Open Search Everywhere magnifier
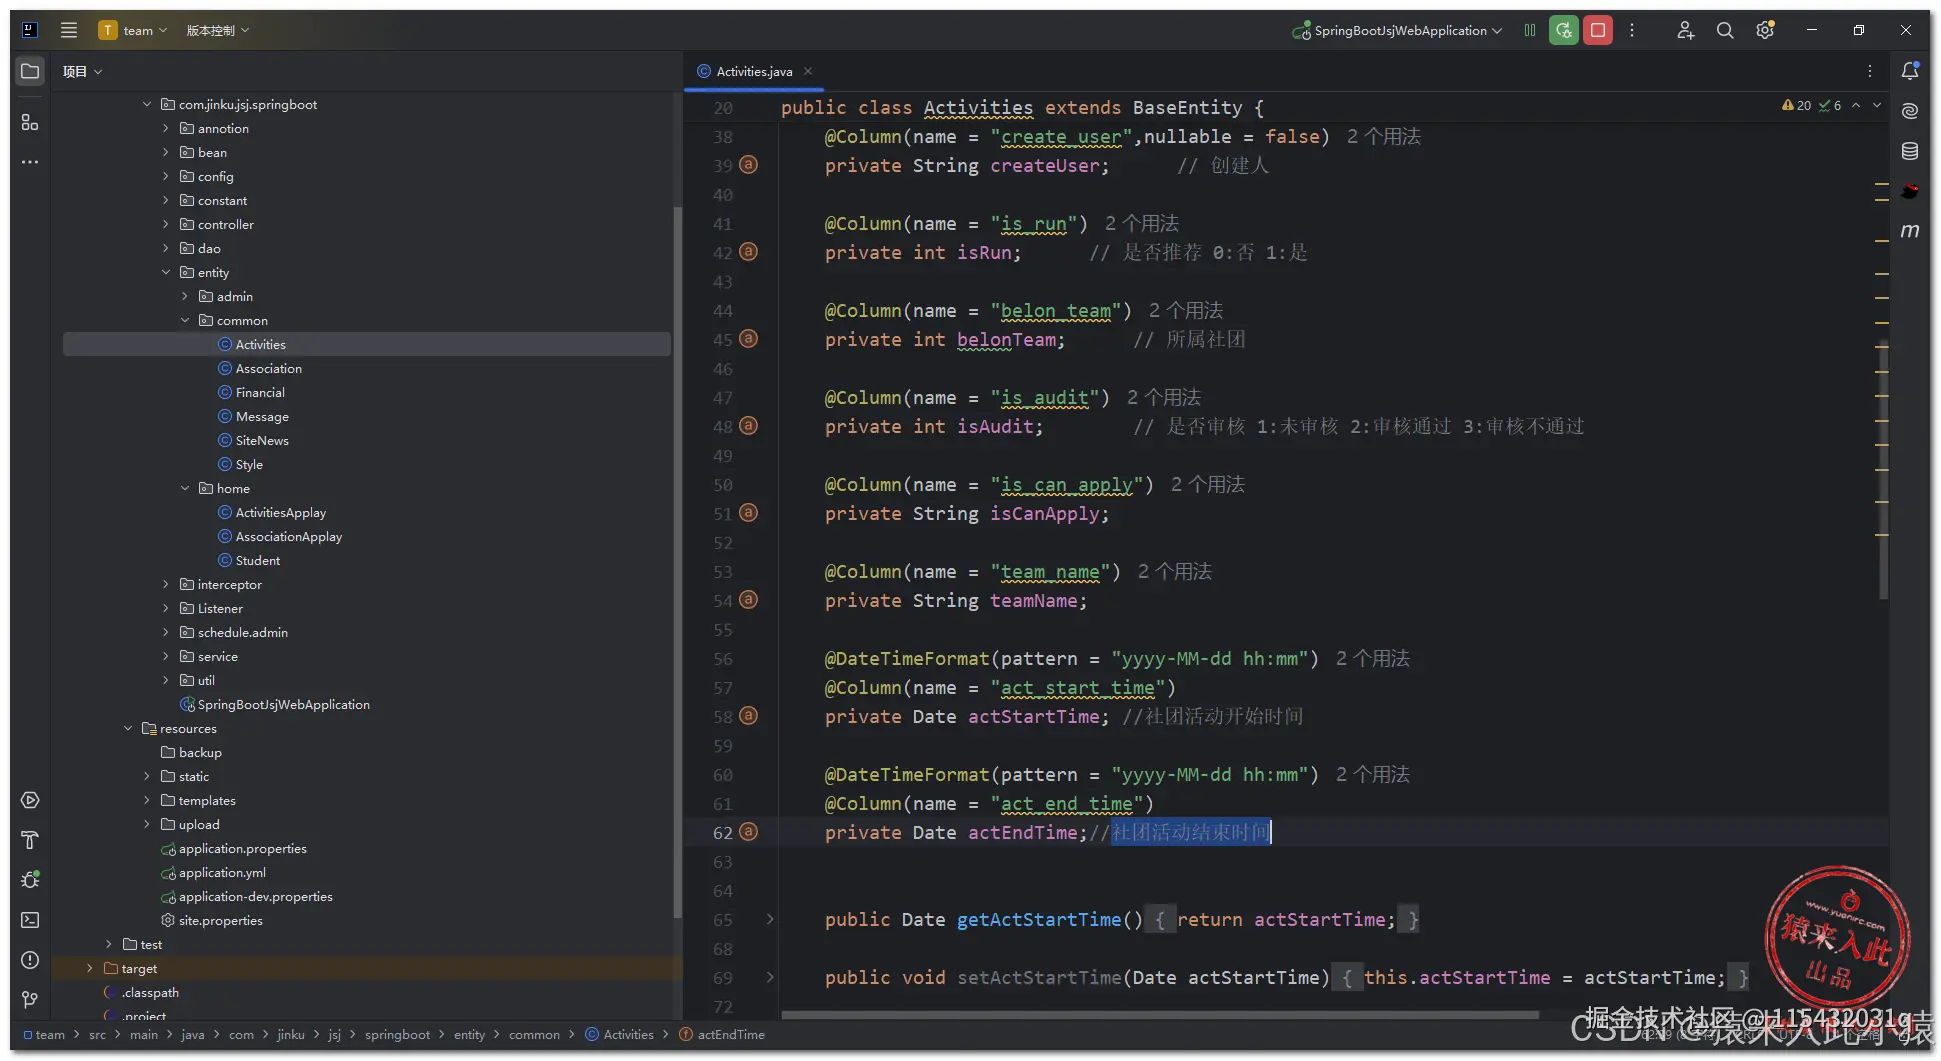This screenshot has height=1061, width=1941. pos(1725,30)
